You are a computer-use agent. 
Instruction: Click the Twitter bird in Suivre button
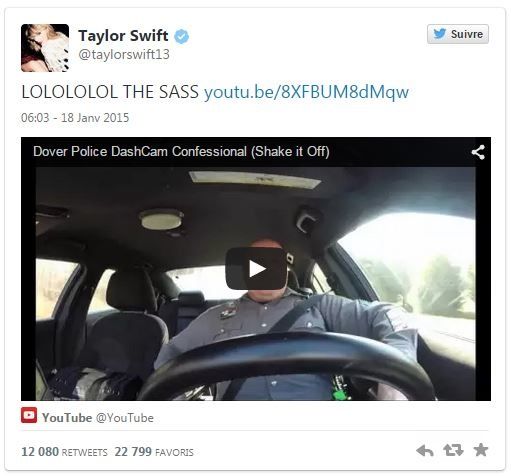(439, 34)
